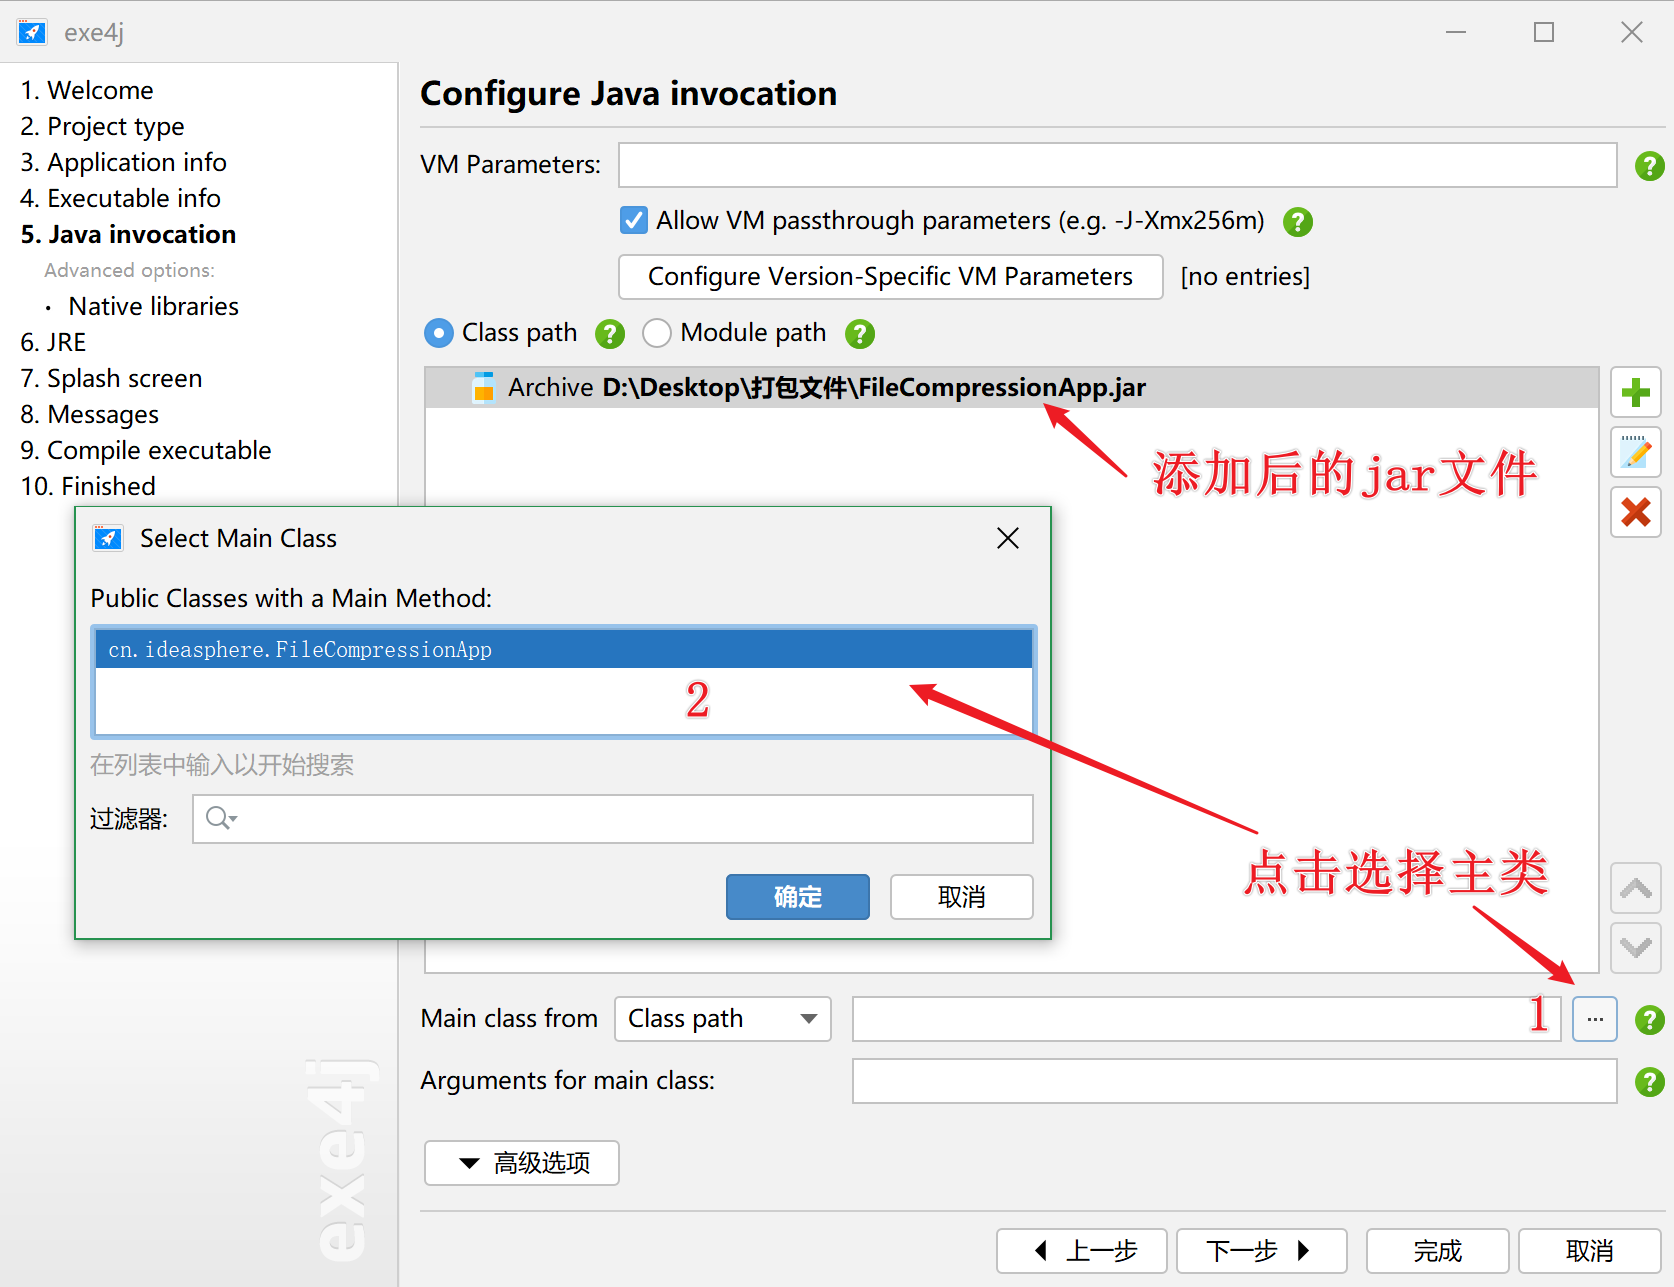The image size is (1674, 1287).
Task: Open help for VM passthrough parameters
Action: click(1298, 222)
